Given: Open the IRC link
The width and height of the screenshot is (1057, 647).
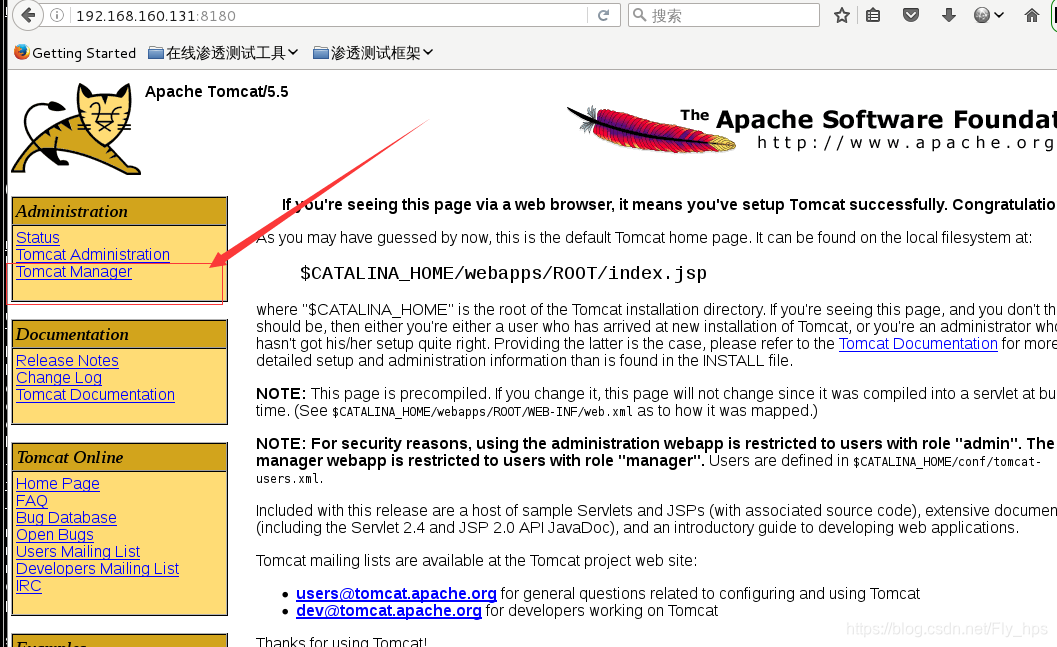Looking at the screenshot, I should (x=28, y=586).
